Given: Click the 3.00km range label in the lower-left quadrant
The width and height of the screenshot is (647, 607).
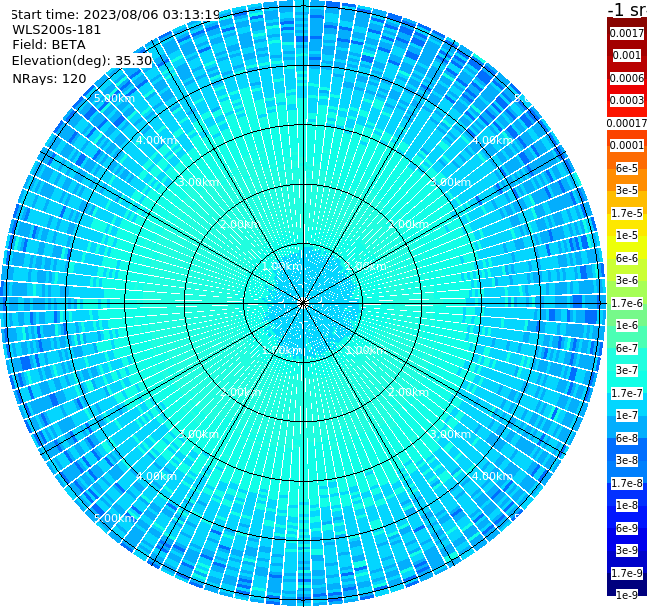Looking at the screenshot, I should point(198,434).
